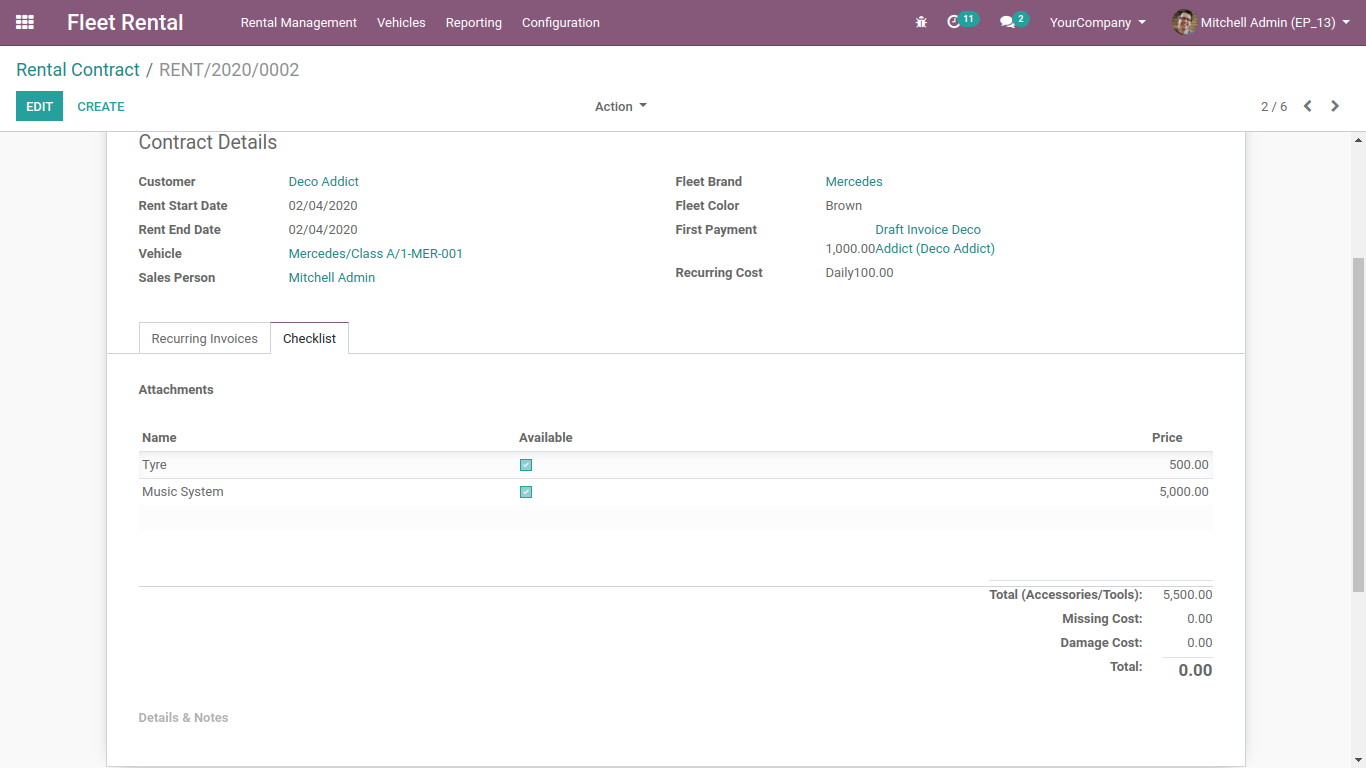Open Draft Invoice Deco Addict link

click(934, 239)
